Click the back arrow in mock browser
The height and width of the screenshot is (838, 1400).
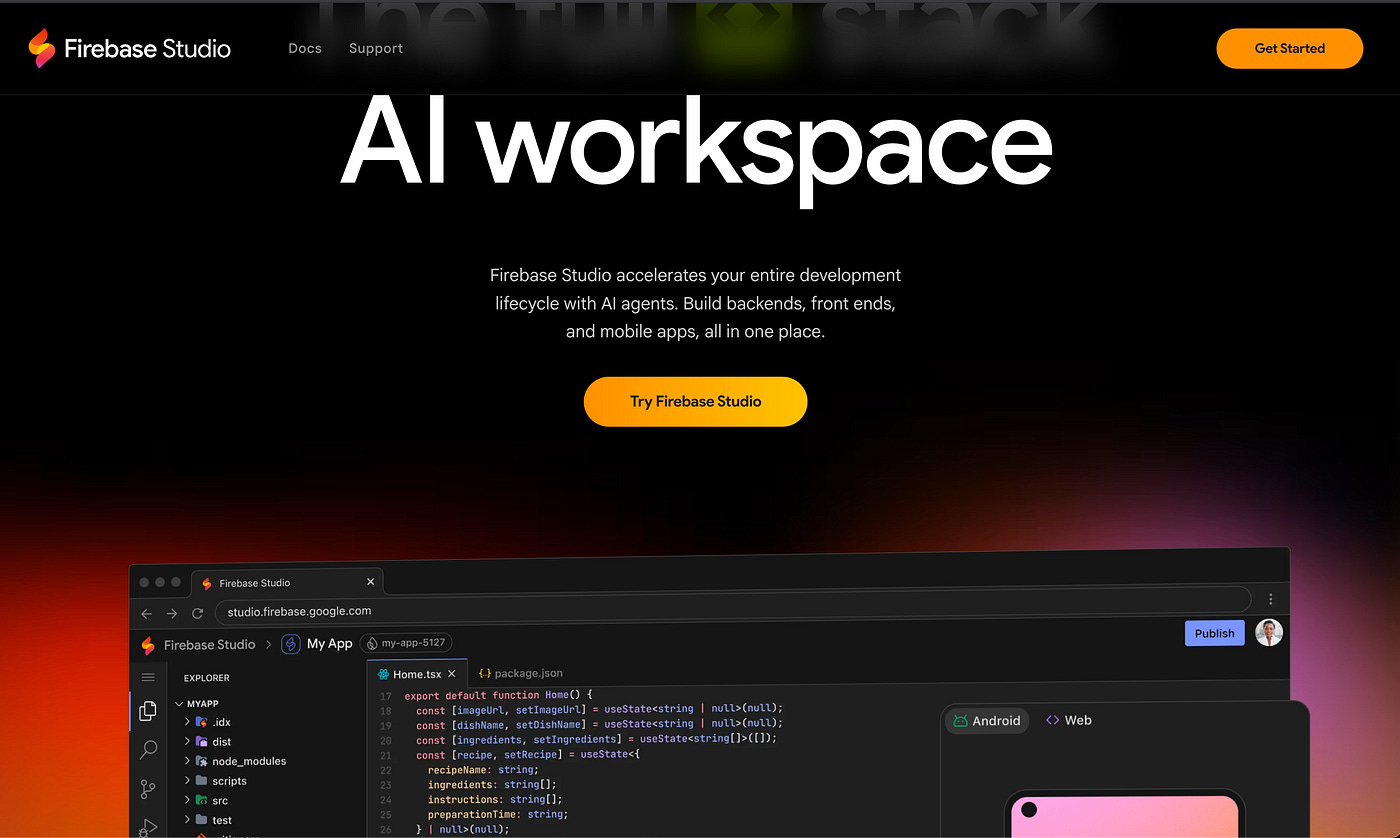point(147,613)
